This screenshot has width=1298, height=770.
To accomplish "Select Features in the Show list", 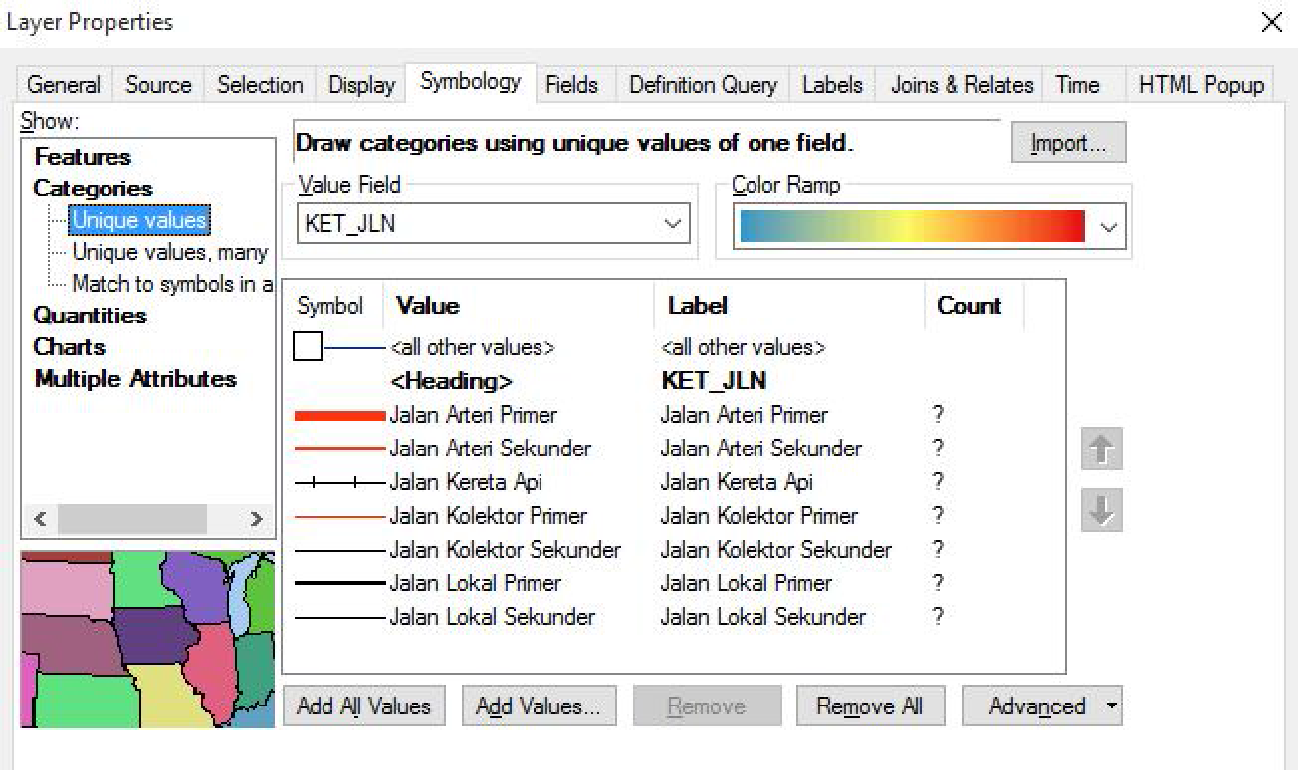I will point(82,157).
